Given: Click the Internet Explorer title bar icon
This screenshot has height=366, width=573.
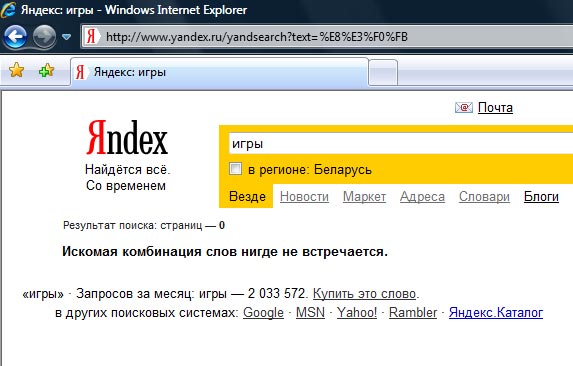Looking at the screenshot, I should coord(8,9).
